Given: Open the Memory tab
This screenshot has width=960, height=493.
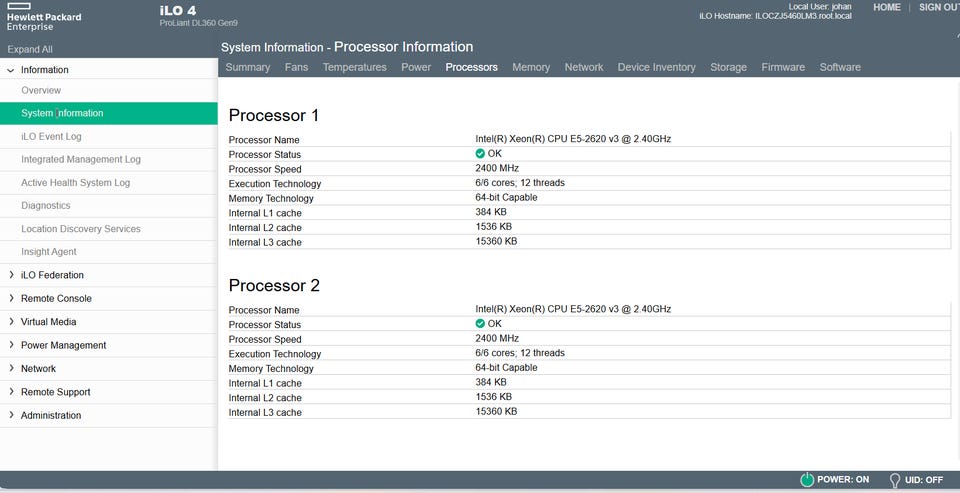Looking at the screenshot, I should point(531,67).
